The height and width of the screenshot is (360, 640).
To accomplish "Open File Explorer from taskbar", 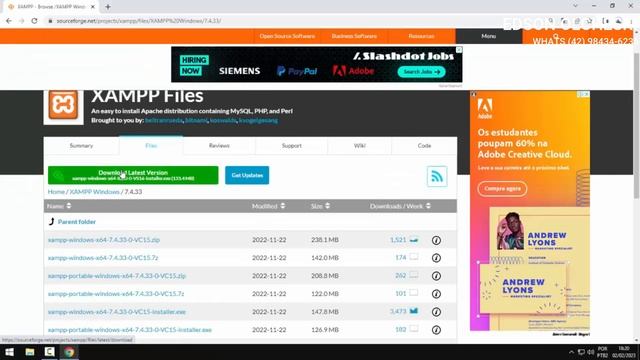I will [x=30, y=352].
